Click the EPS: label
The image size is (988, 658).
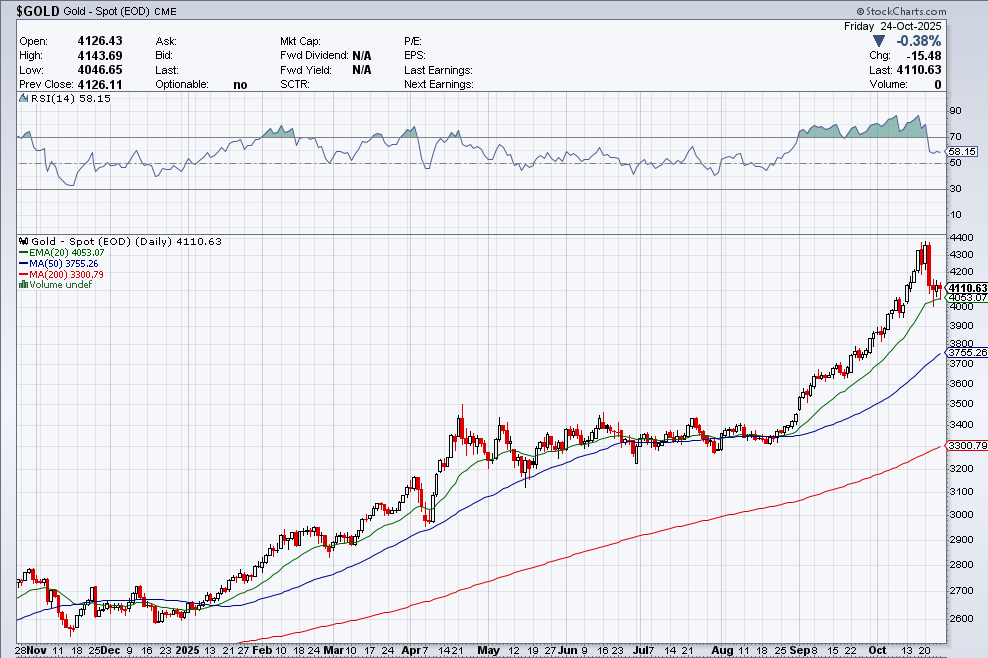[x=415, y=55]
